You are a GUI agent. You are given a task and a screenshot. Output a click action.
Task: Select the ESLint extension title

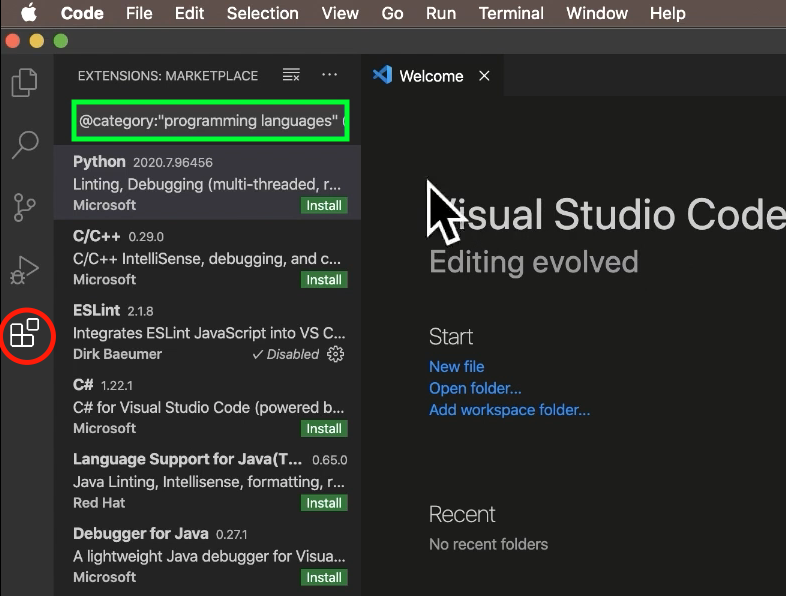pos(96,310)
